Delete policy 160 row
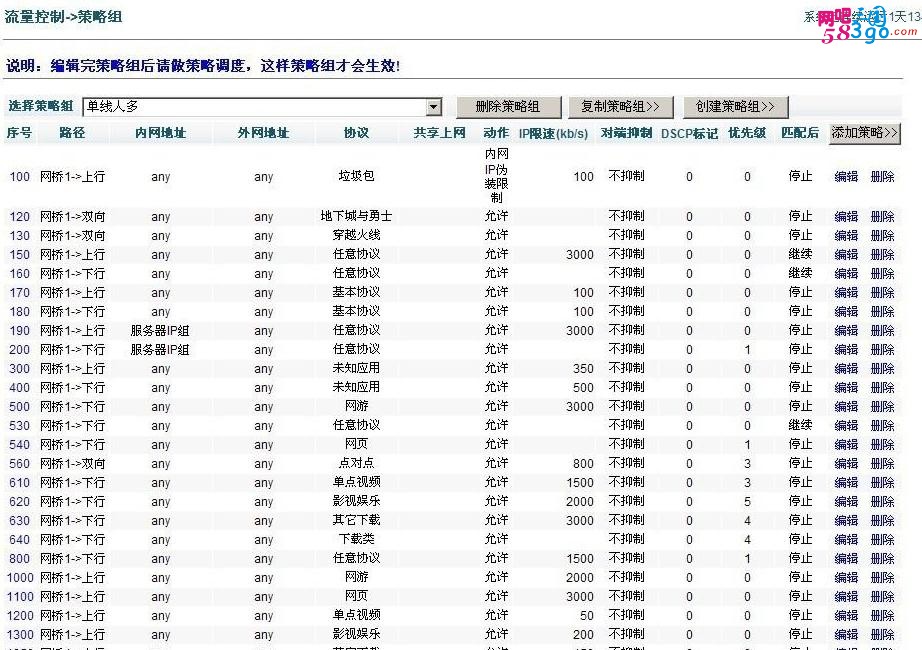Screen dimensions: 922x650 [x=882, y=274]
